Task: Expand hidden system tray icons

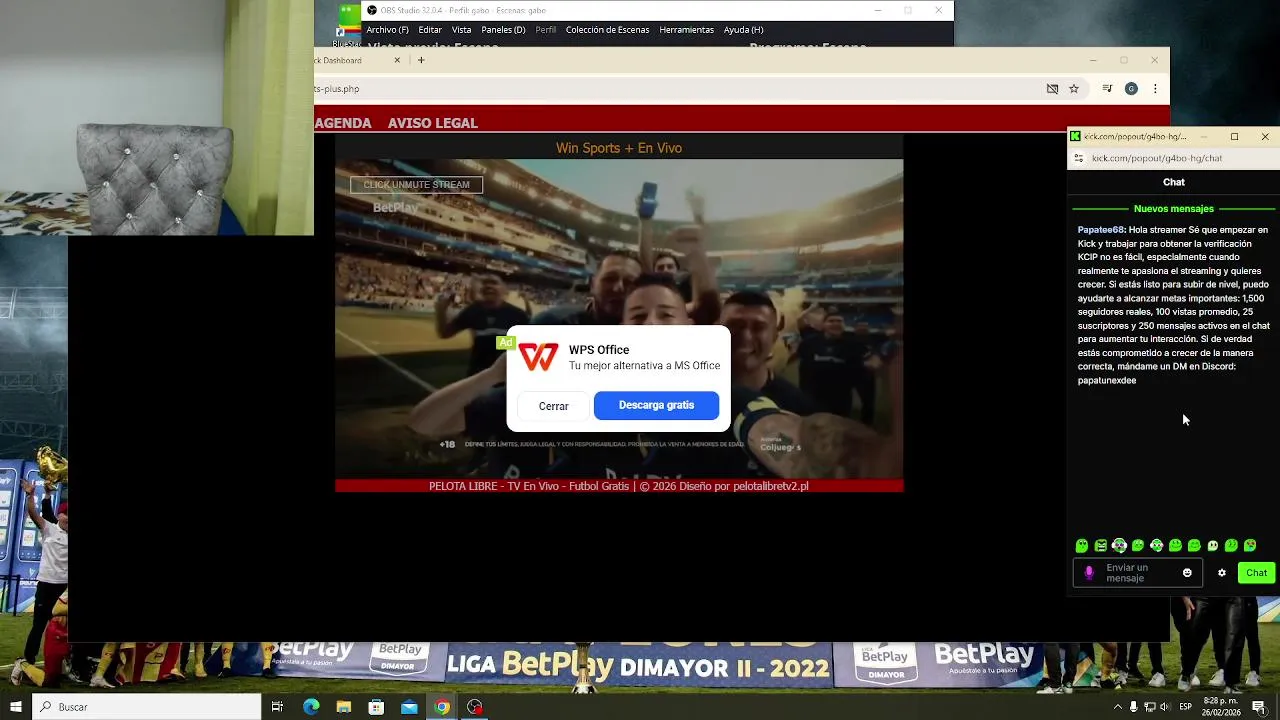Action: 1118,707
